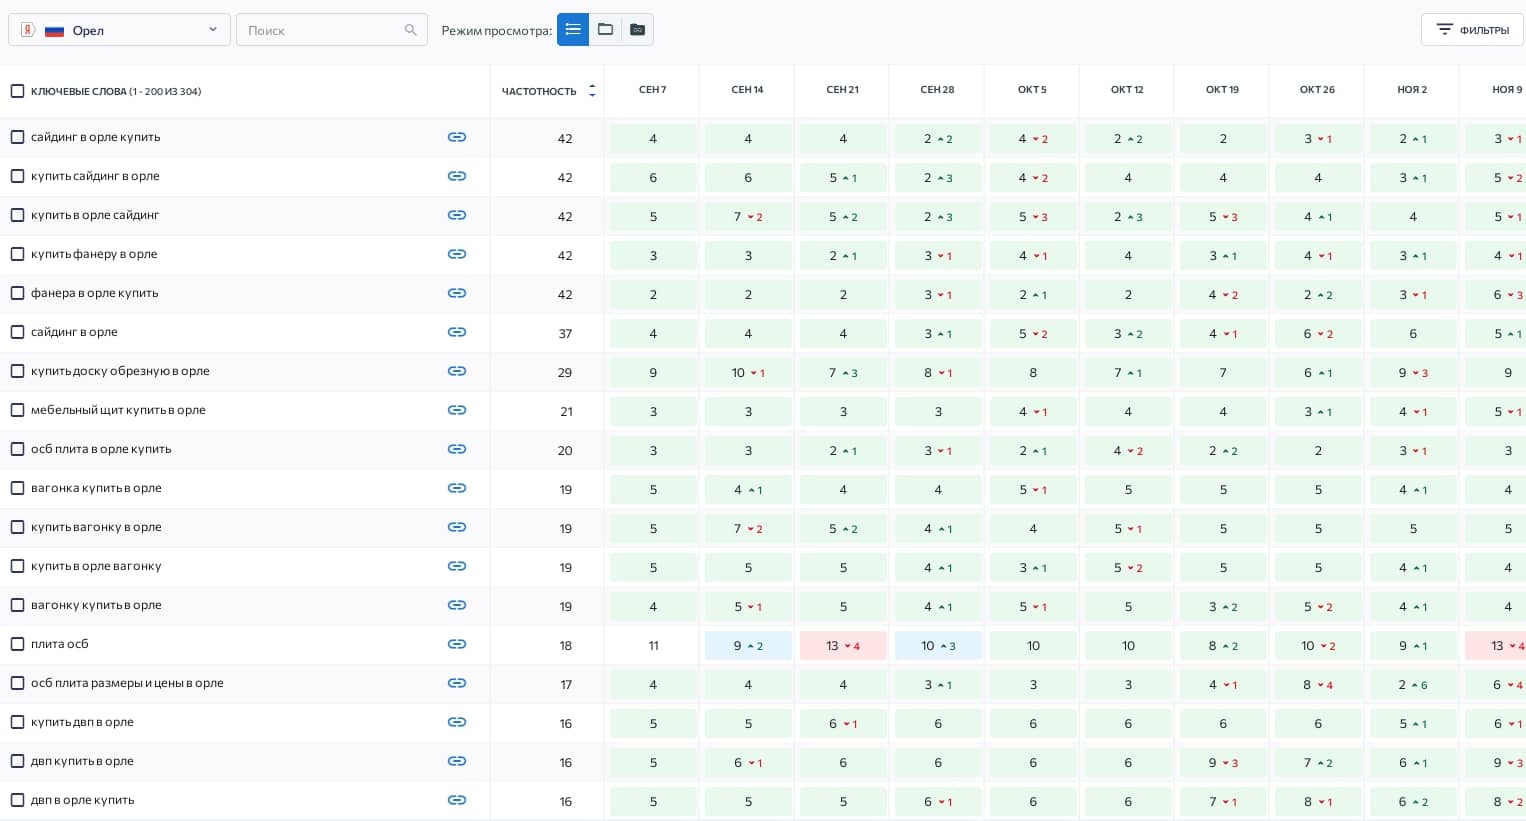The width and height of the screenshot is (1526, 821).
Task: Click blue cell 9 in СЕН 14 column
Action: pyautogui.click(x=748, y=645)
